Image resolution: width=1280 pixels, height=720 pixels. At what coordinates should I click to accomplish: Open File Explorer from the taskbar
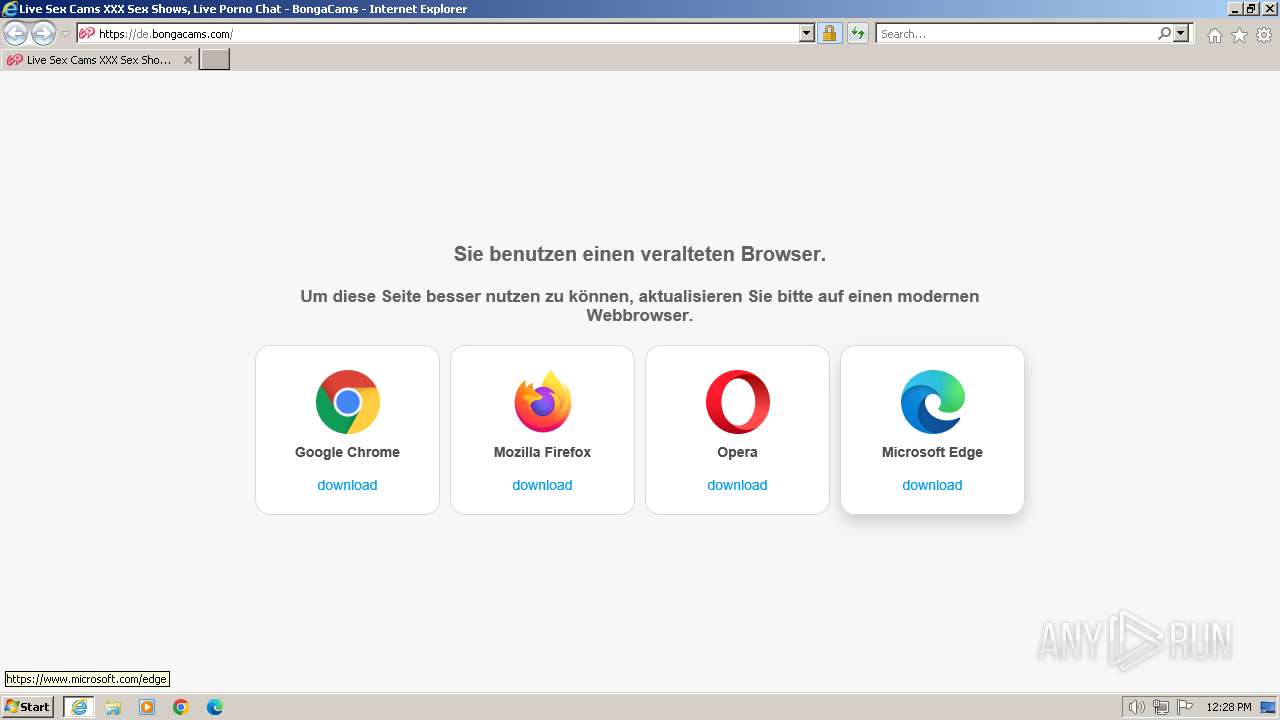[113, 707]
